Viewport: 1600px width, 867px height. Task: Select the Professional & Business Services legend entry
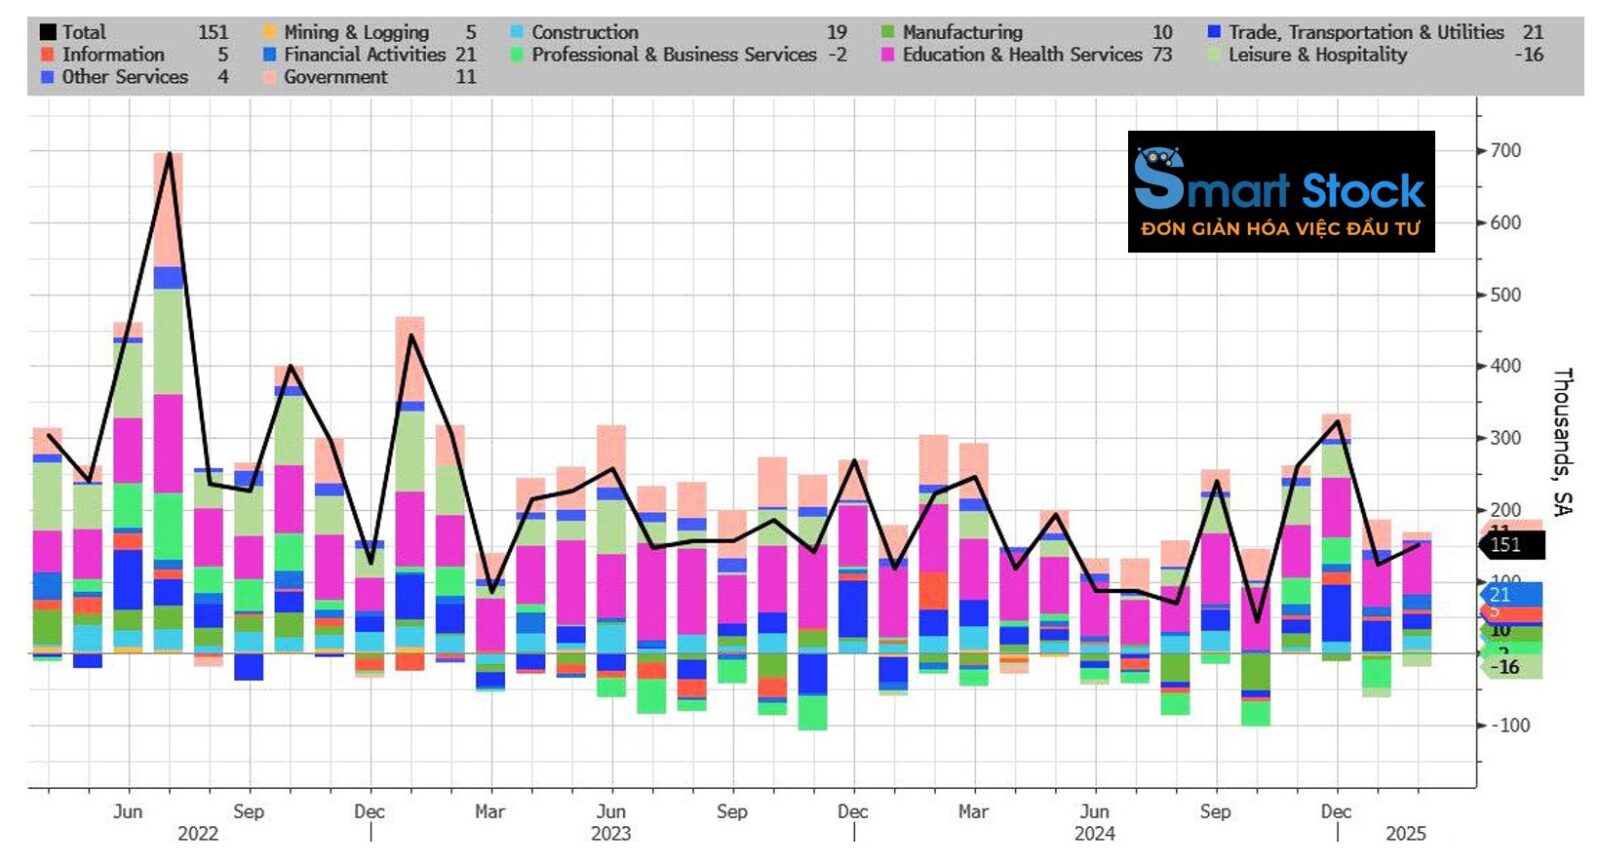(x=673, y=55)
